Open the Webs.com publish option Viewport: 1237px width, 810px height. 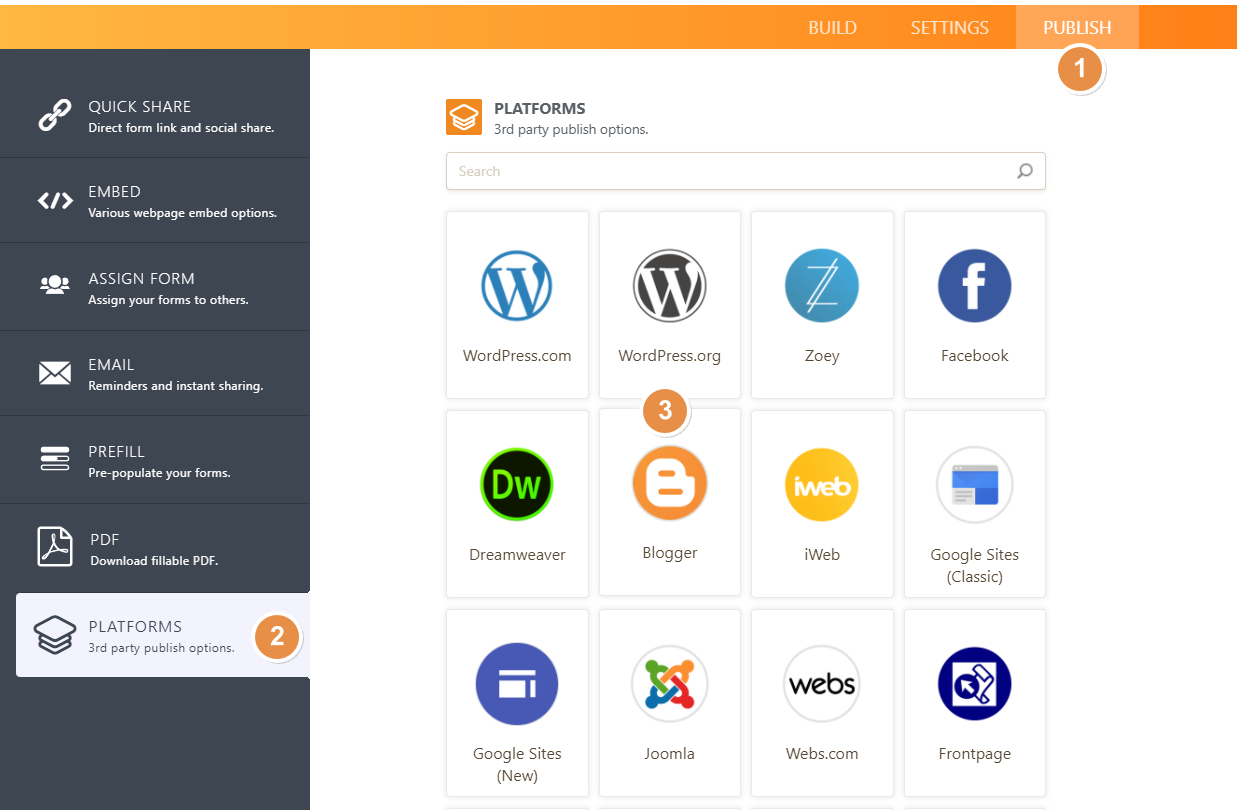pos(821,684)
